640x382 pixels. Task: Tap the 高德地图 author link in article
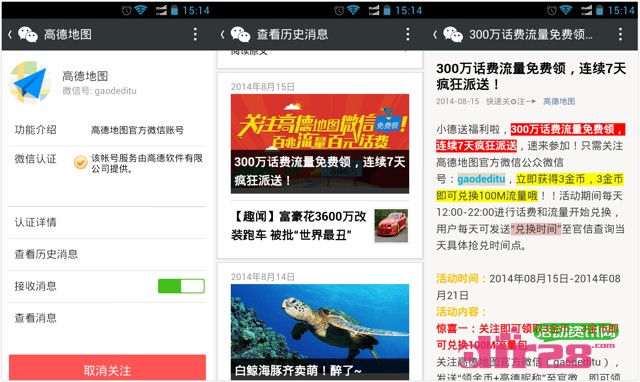tap(559, 101)
